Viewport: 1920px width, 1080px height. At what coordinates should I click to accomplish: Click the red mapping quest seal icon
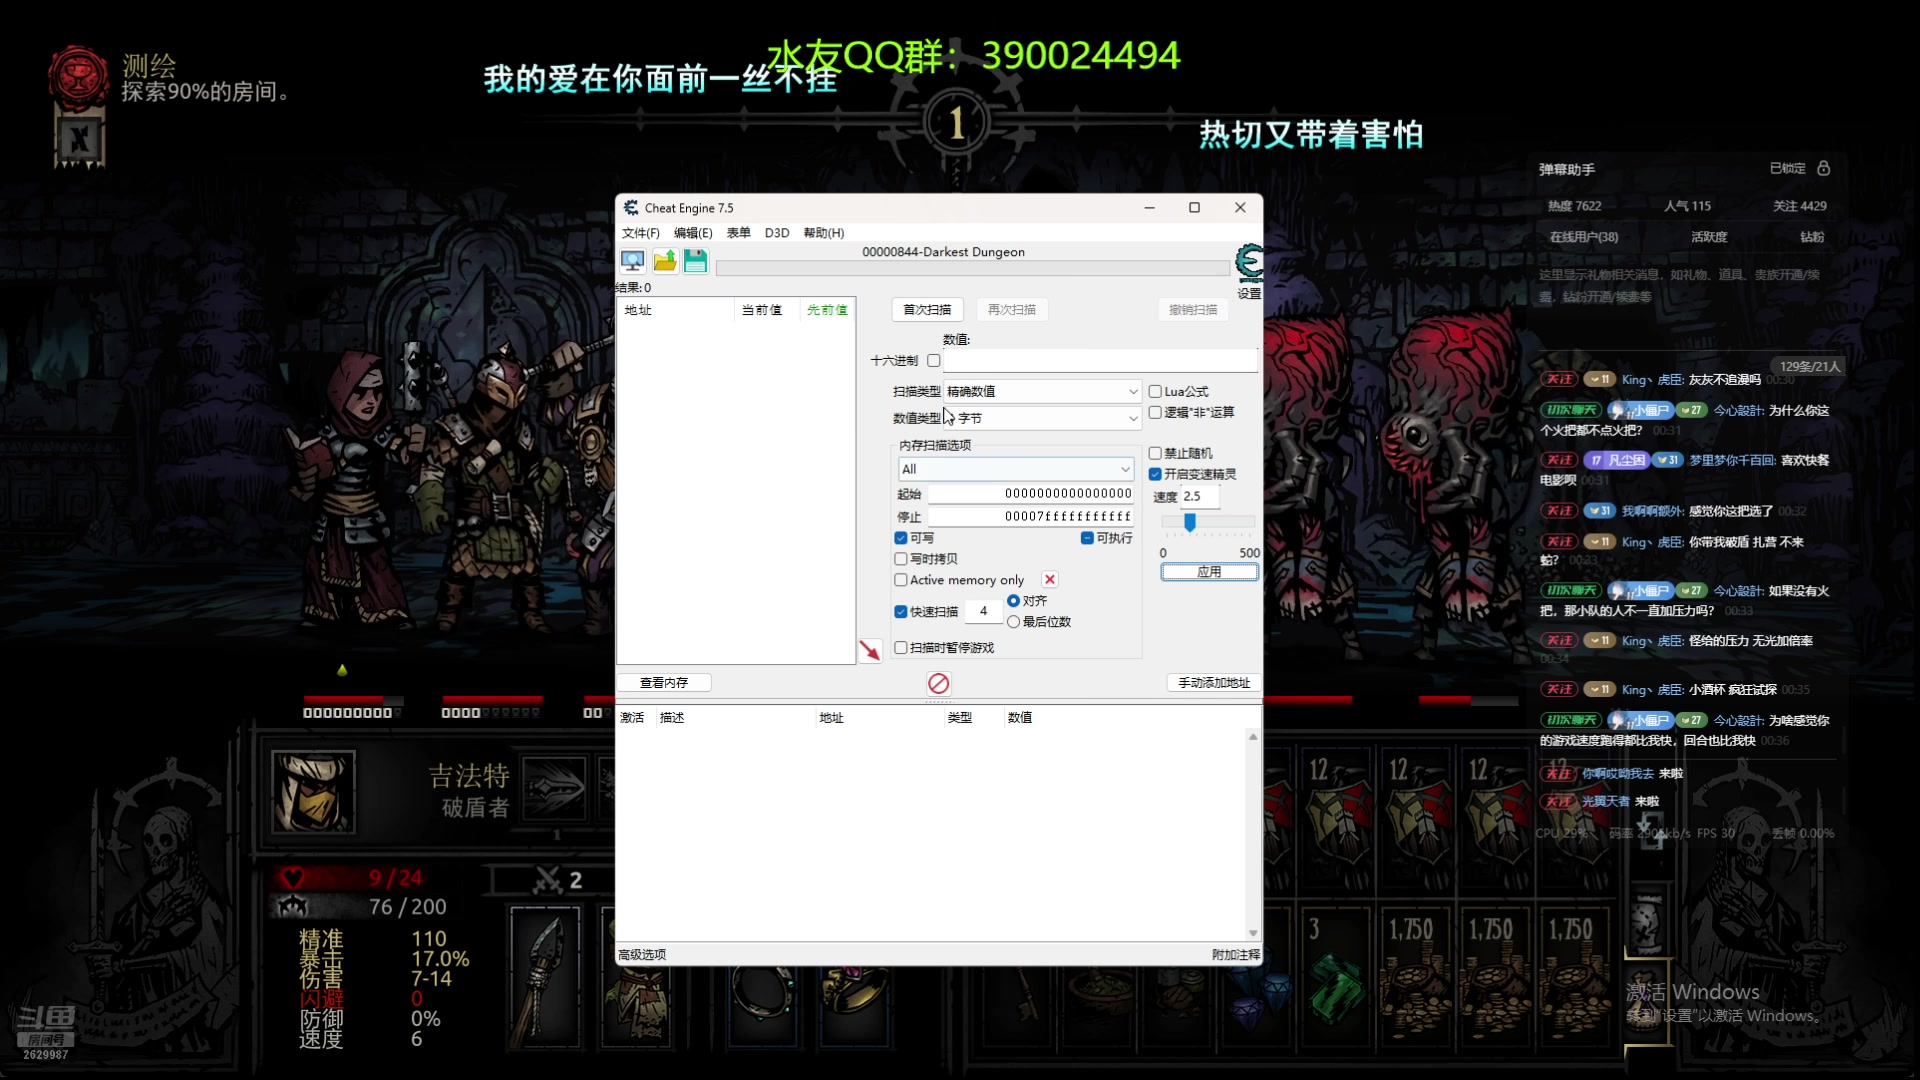click(79, 77)
